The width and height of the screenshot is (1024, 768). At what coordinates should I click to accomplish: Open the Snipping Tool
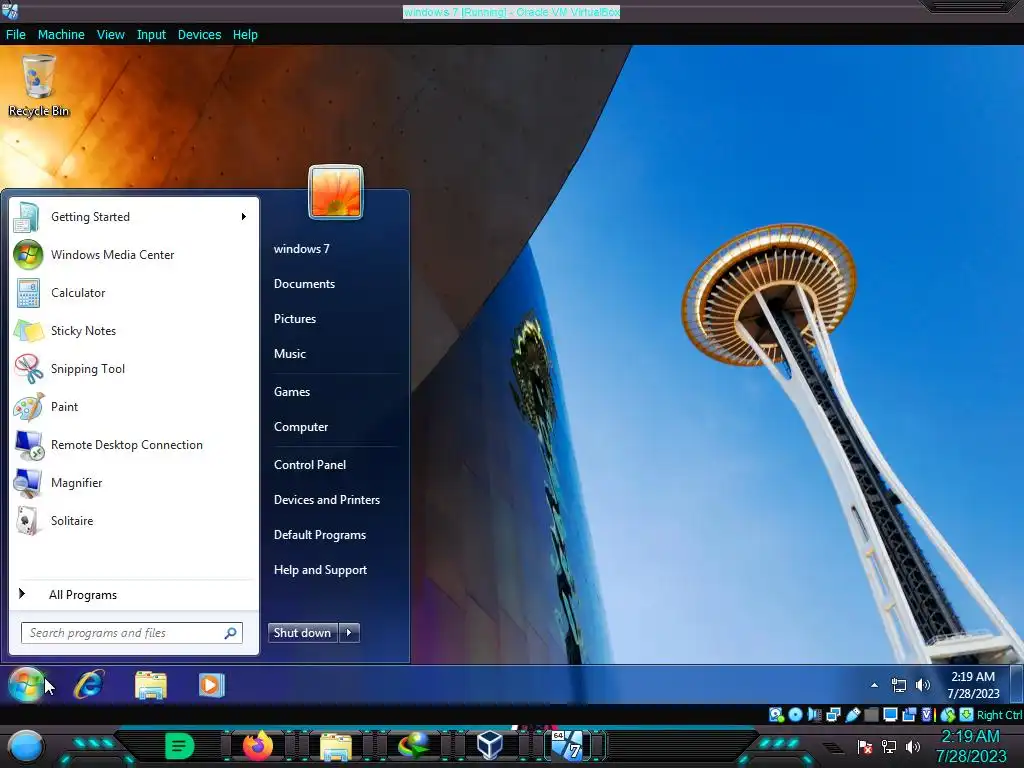click(x=134, y=368)
